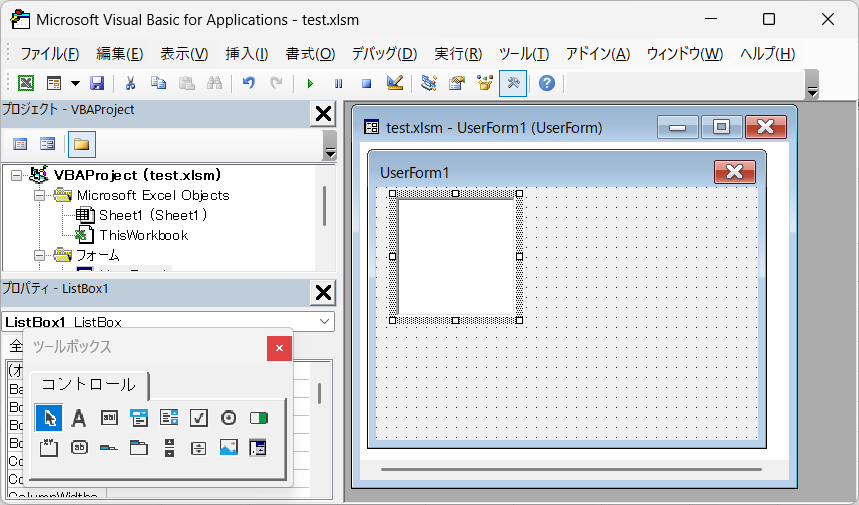Choose the TextBox tool in toolbox
Screen dimensions: 859x505
point(110,418)
